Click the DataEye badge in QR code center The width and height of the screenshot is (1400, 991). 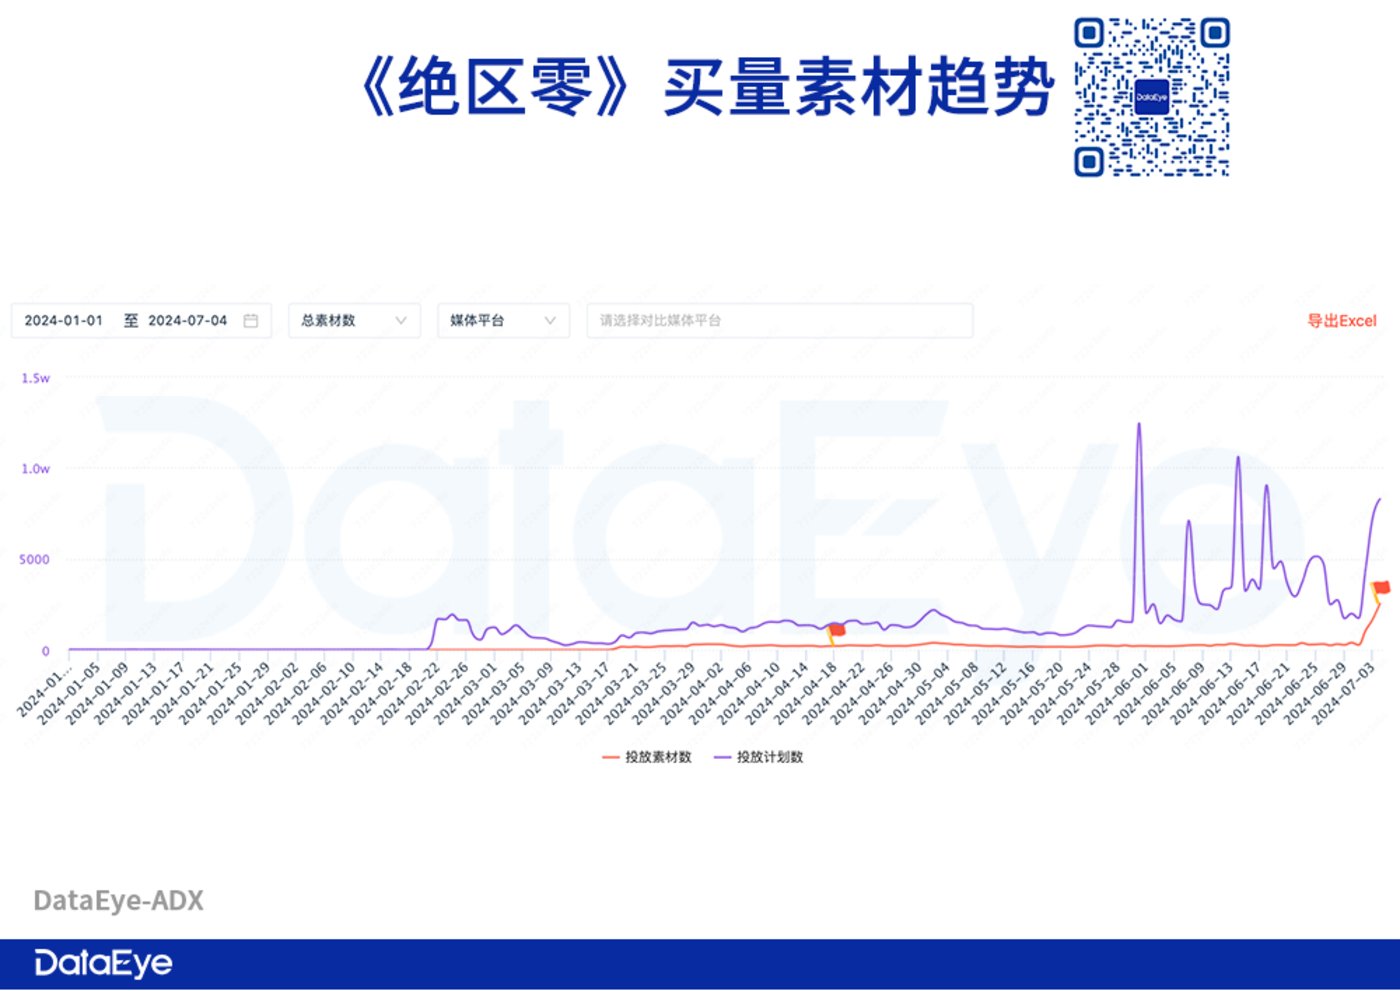tap(1151, 97)
